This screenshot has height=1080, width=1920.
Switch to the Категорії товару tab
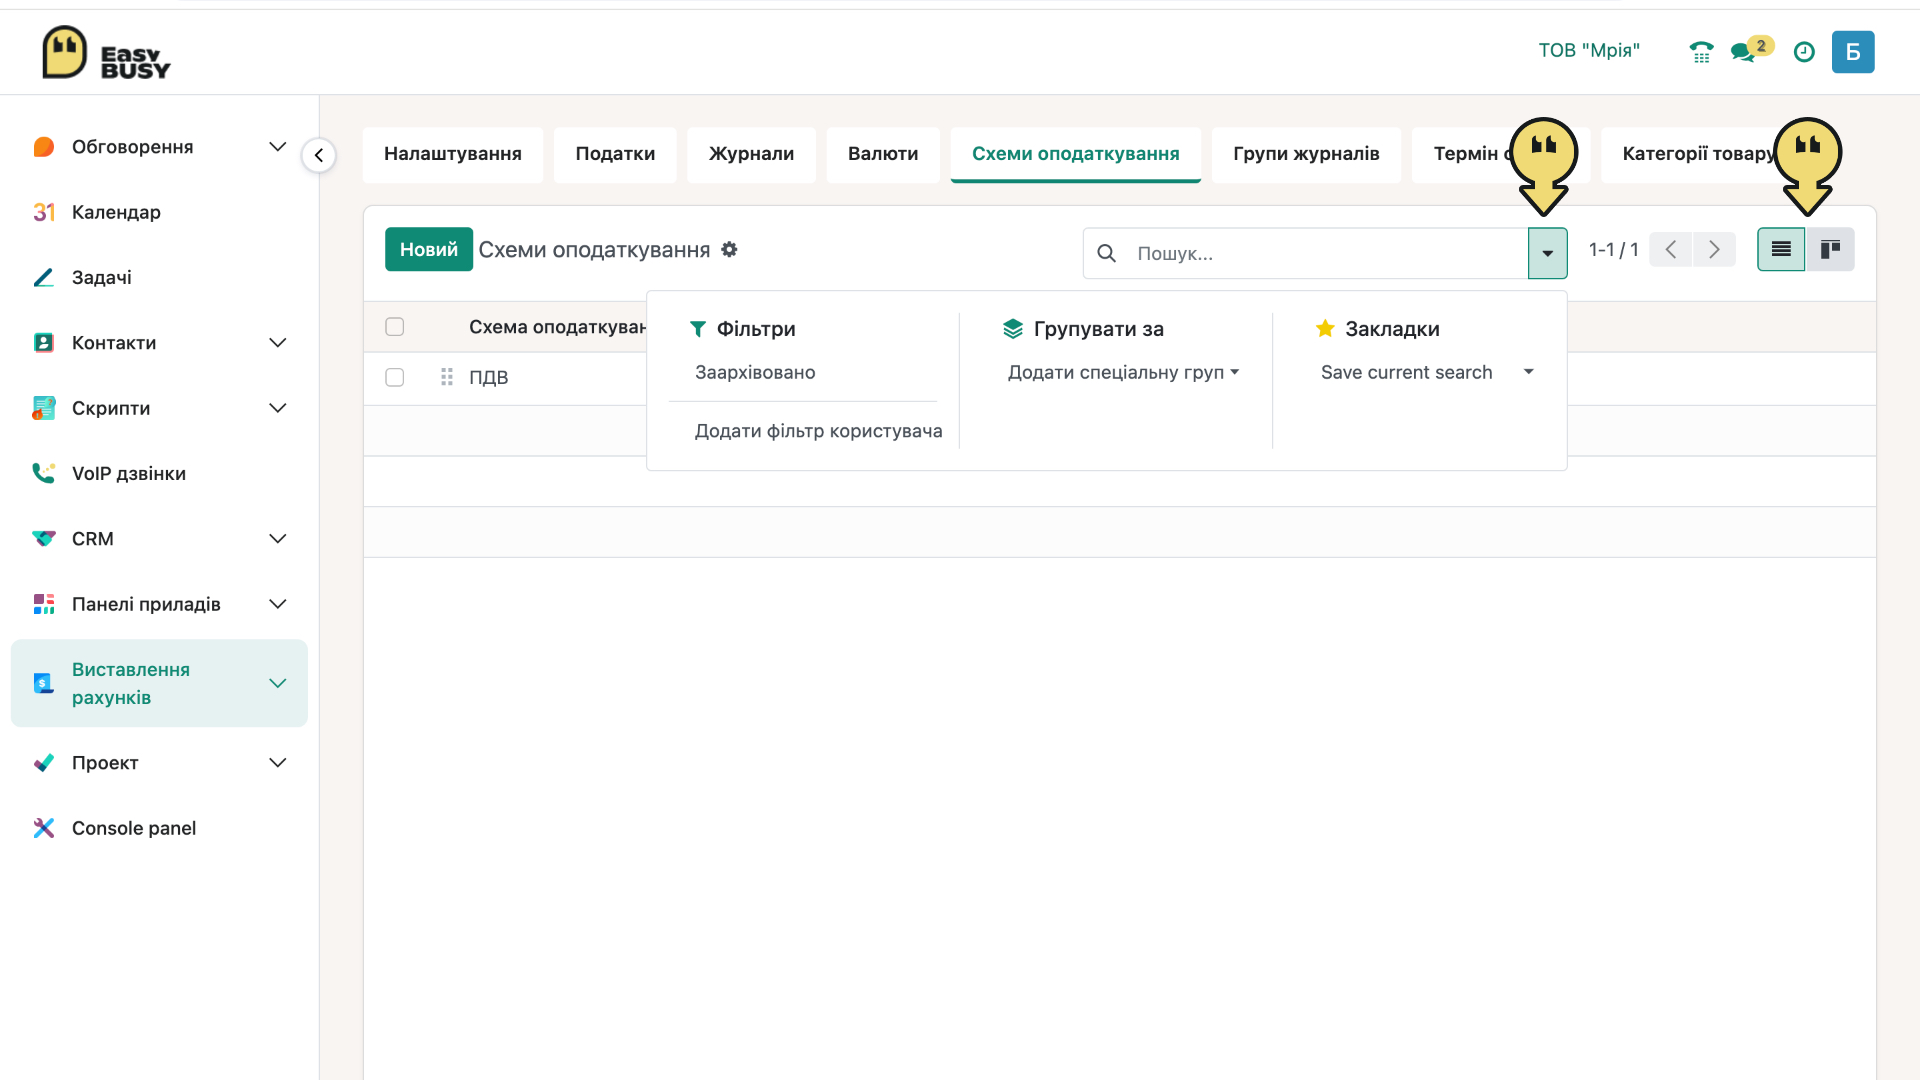[1698, 154]
